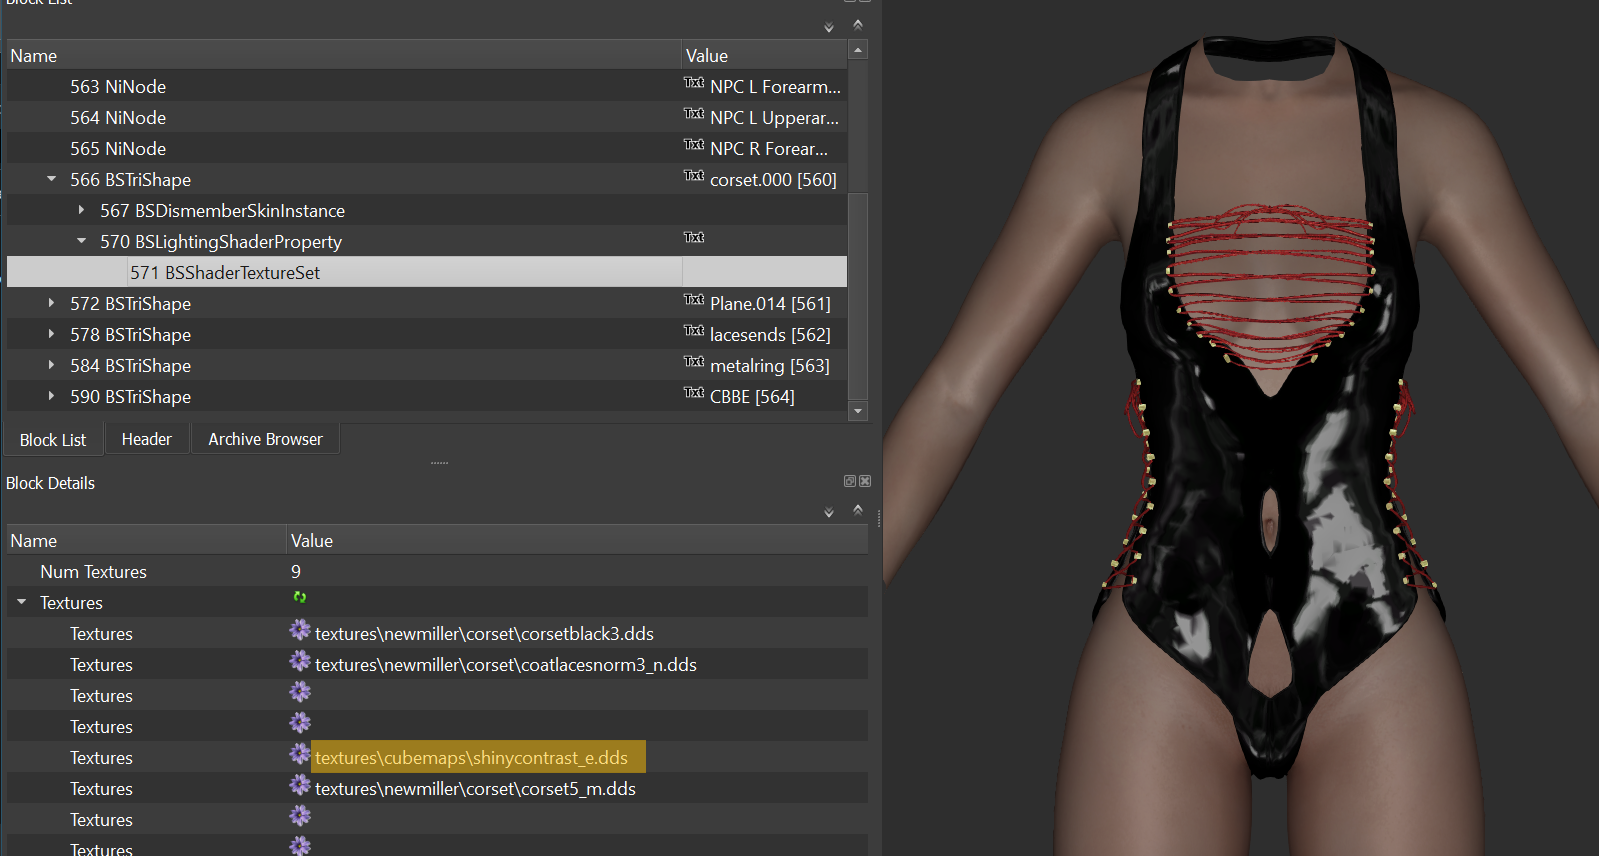1599x856 pixels.
Task: Select corsetblack3.dds texture path value
Action: pos(484,634)
